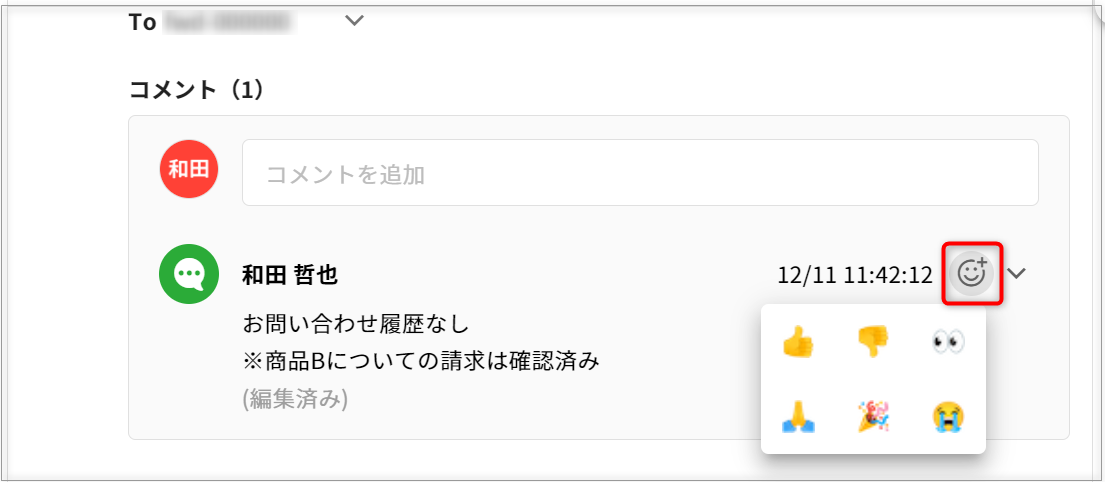
Task: Open comment options chevron beside reaction button
Action: point(1017,273)
